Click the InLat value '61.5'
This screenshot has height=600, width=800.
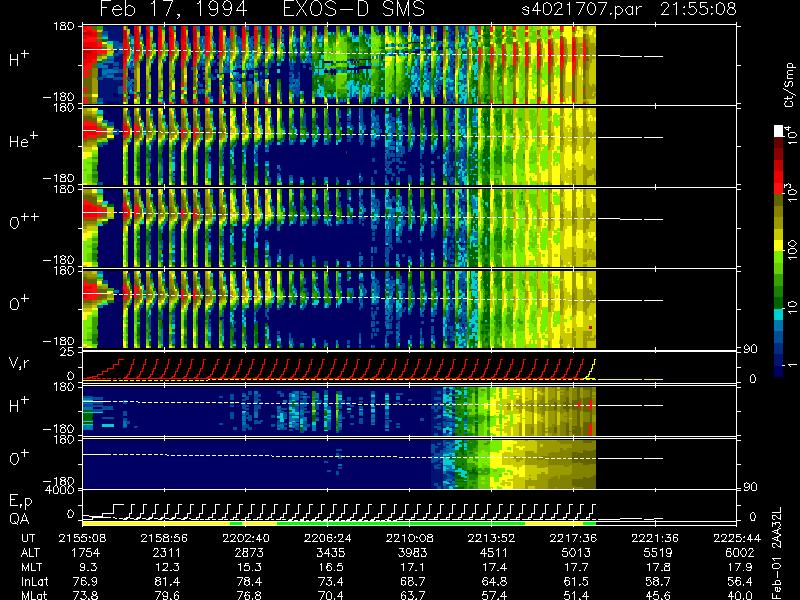click(576, 581)
